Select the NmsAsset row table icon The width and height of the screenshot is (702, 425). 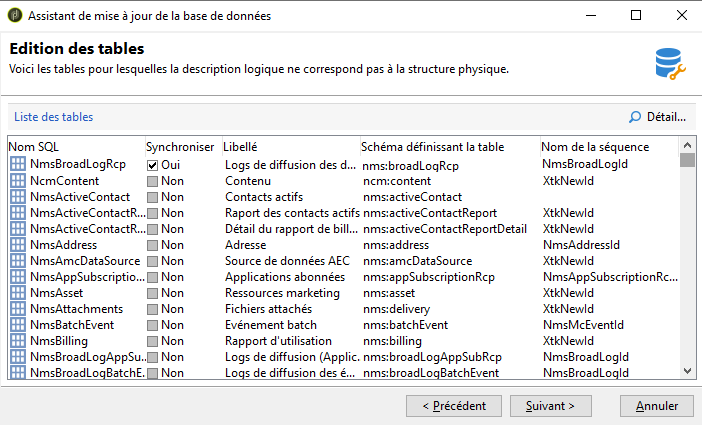pyautogui.click(x=18, y=292)
